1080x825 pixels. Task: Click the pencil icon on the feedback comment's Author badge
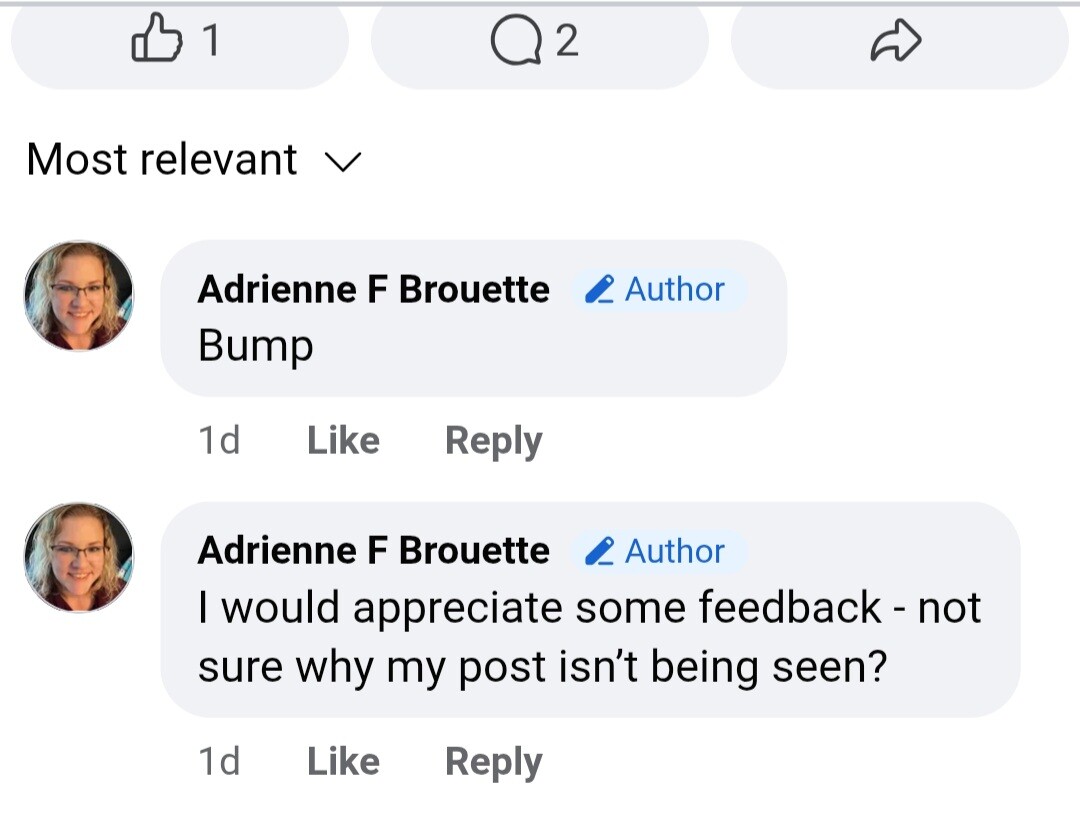[599, 551]
